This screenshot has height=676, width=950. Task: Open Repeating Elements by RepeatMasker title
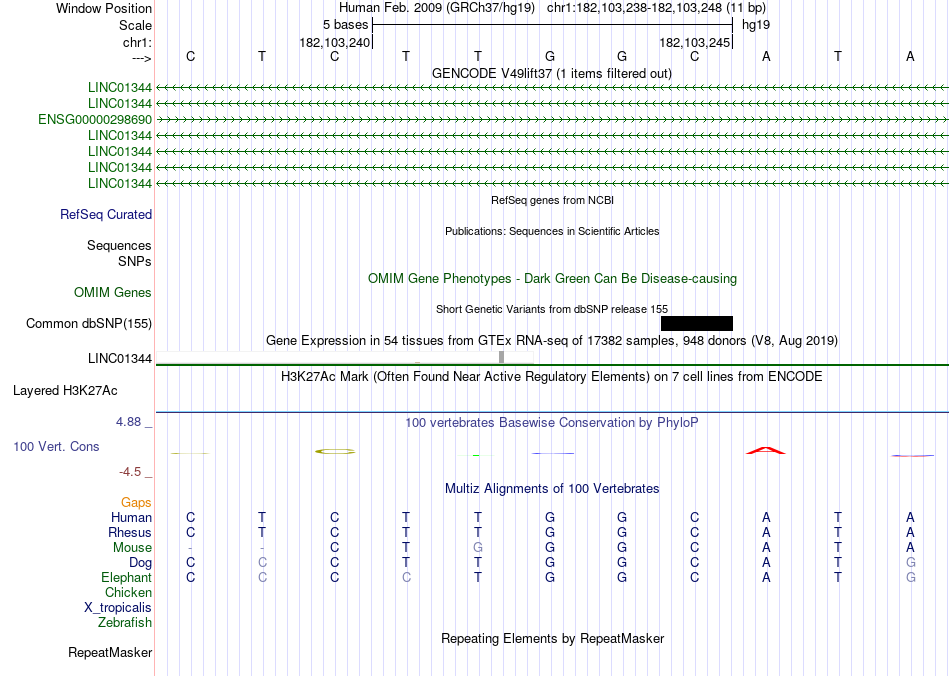553,638
